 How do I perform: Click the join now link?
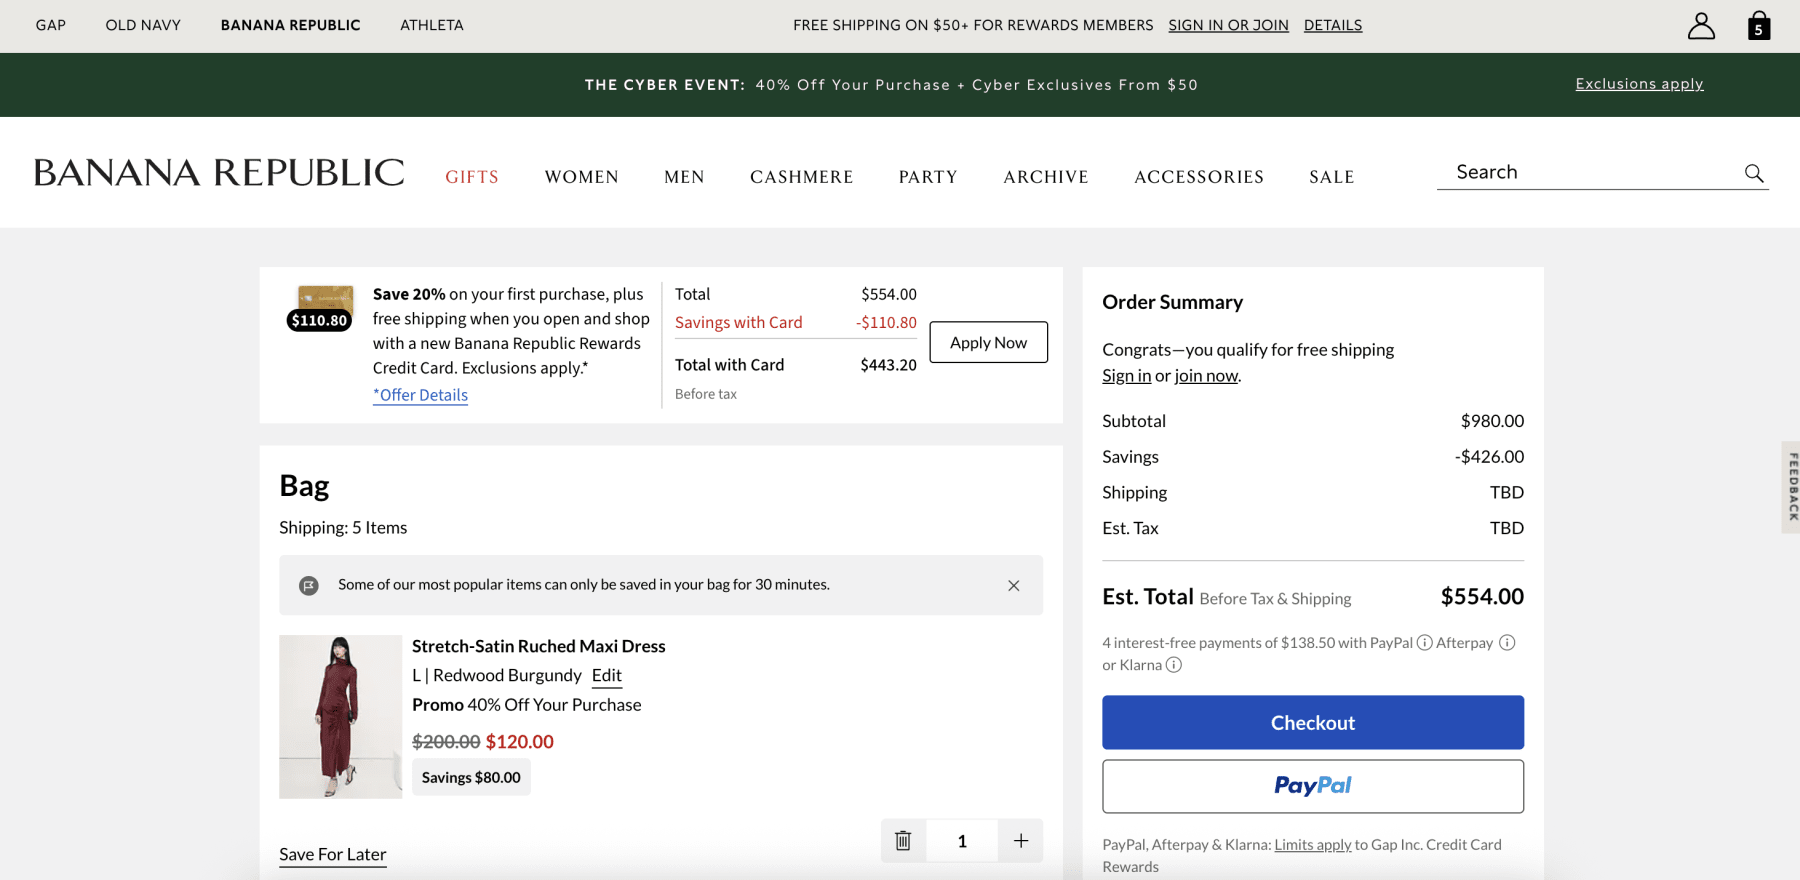click(x=1206, y=376)
